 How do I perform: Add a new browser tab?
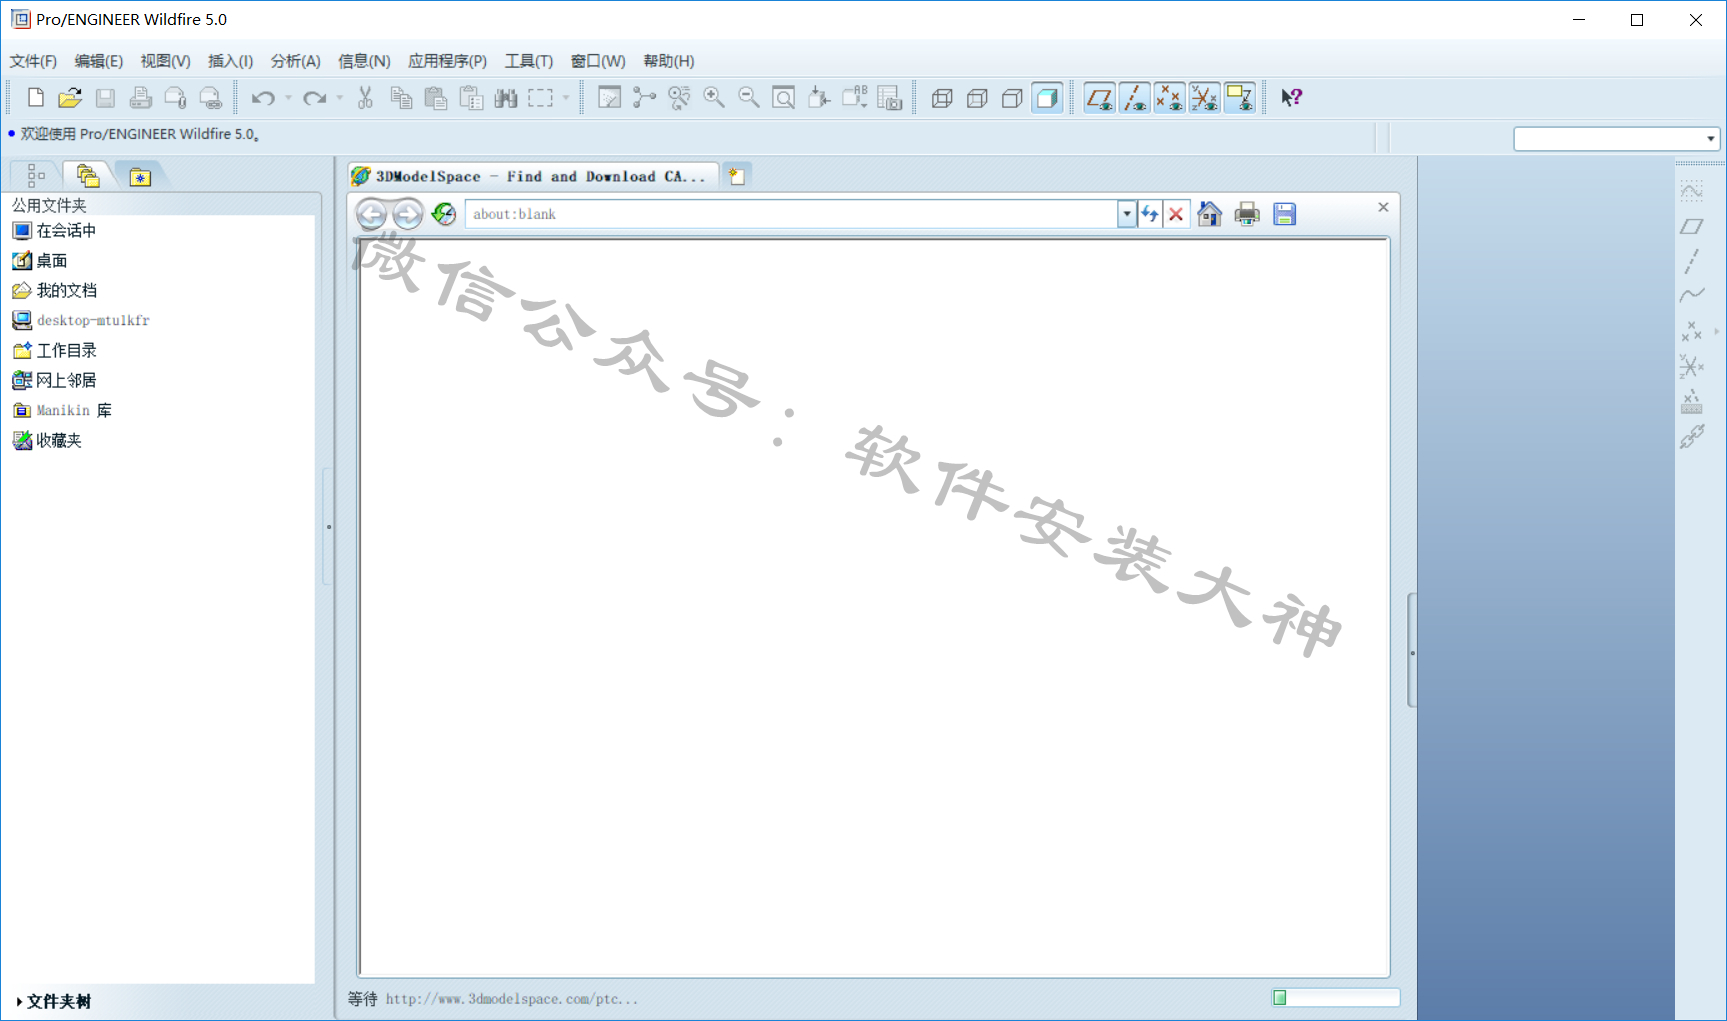(x=737, y=176)
